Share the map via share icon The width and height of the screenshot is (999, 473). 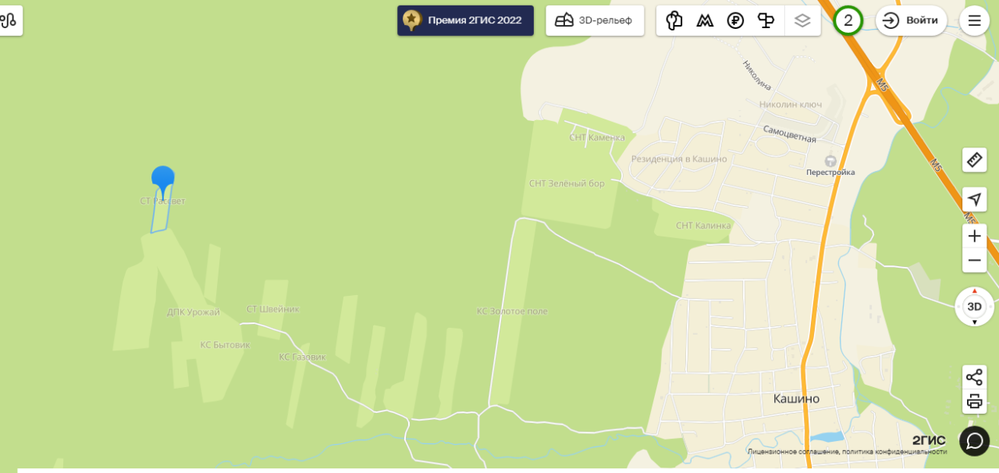click(x=974, y=377)
